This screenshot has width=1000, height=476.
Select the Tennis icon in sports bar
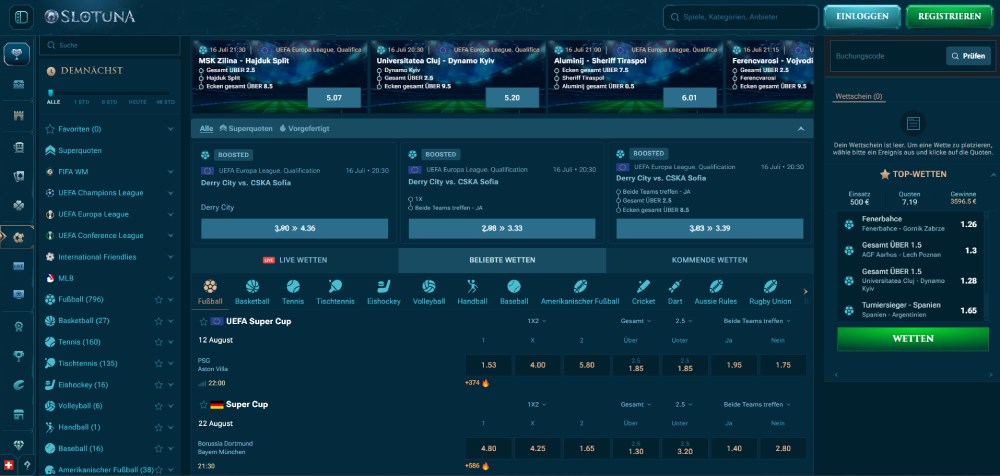tap(293, 286)
